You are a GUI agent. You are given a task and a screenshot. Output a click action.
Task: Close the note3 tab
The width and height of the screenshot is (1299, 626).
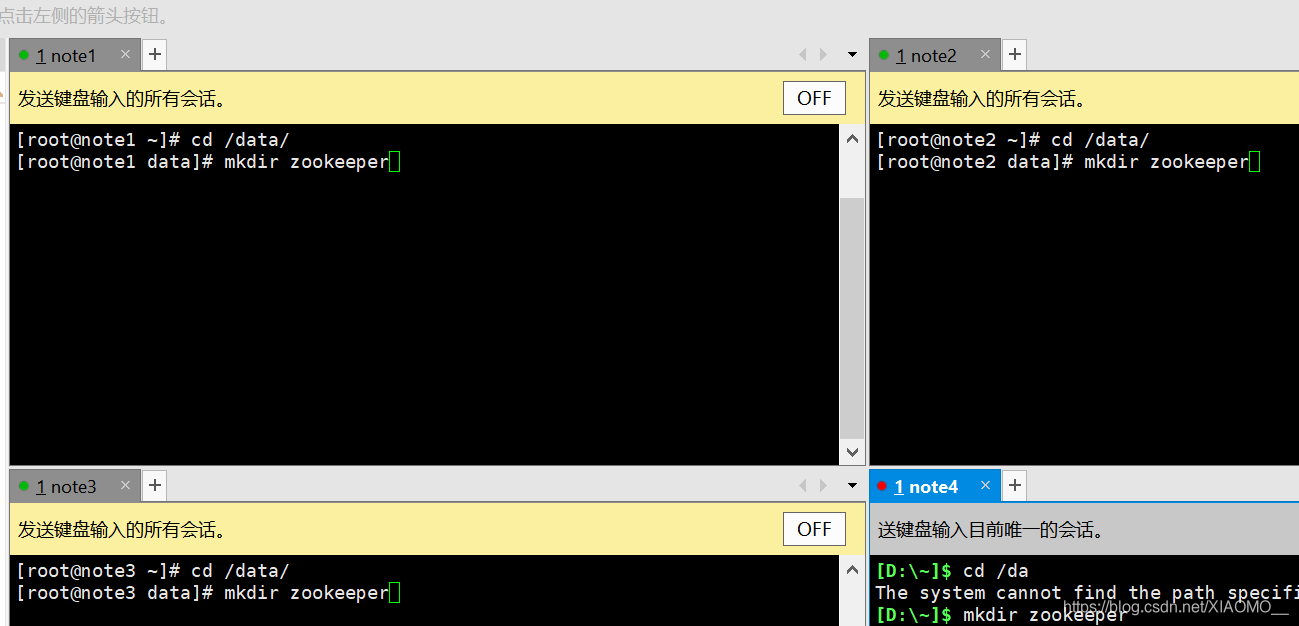(x=125, y=486)
